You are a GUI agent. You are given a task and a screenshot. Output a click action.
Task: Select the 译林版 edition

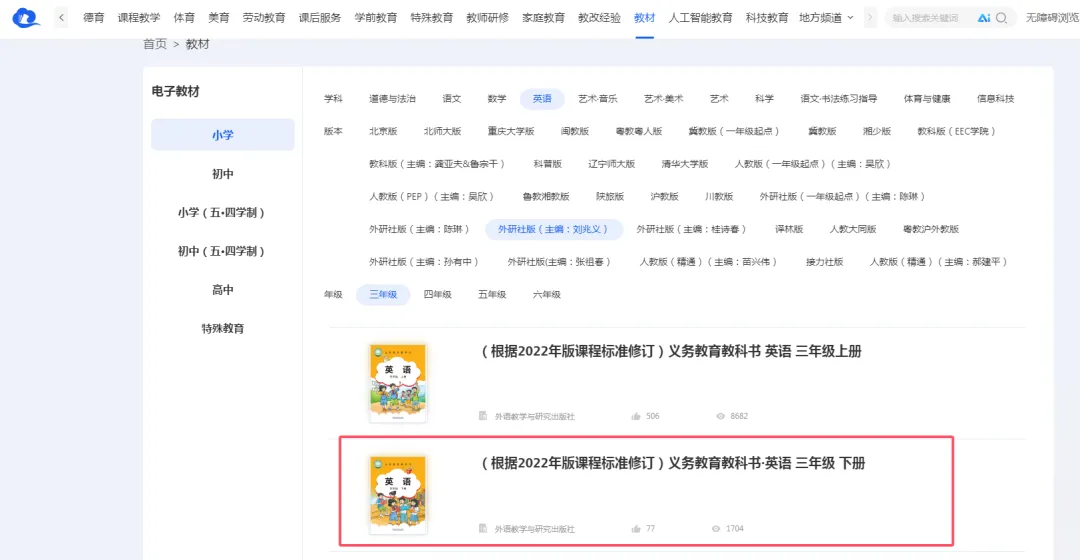(x=789, y=229)
